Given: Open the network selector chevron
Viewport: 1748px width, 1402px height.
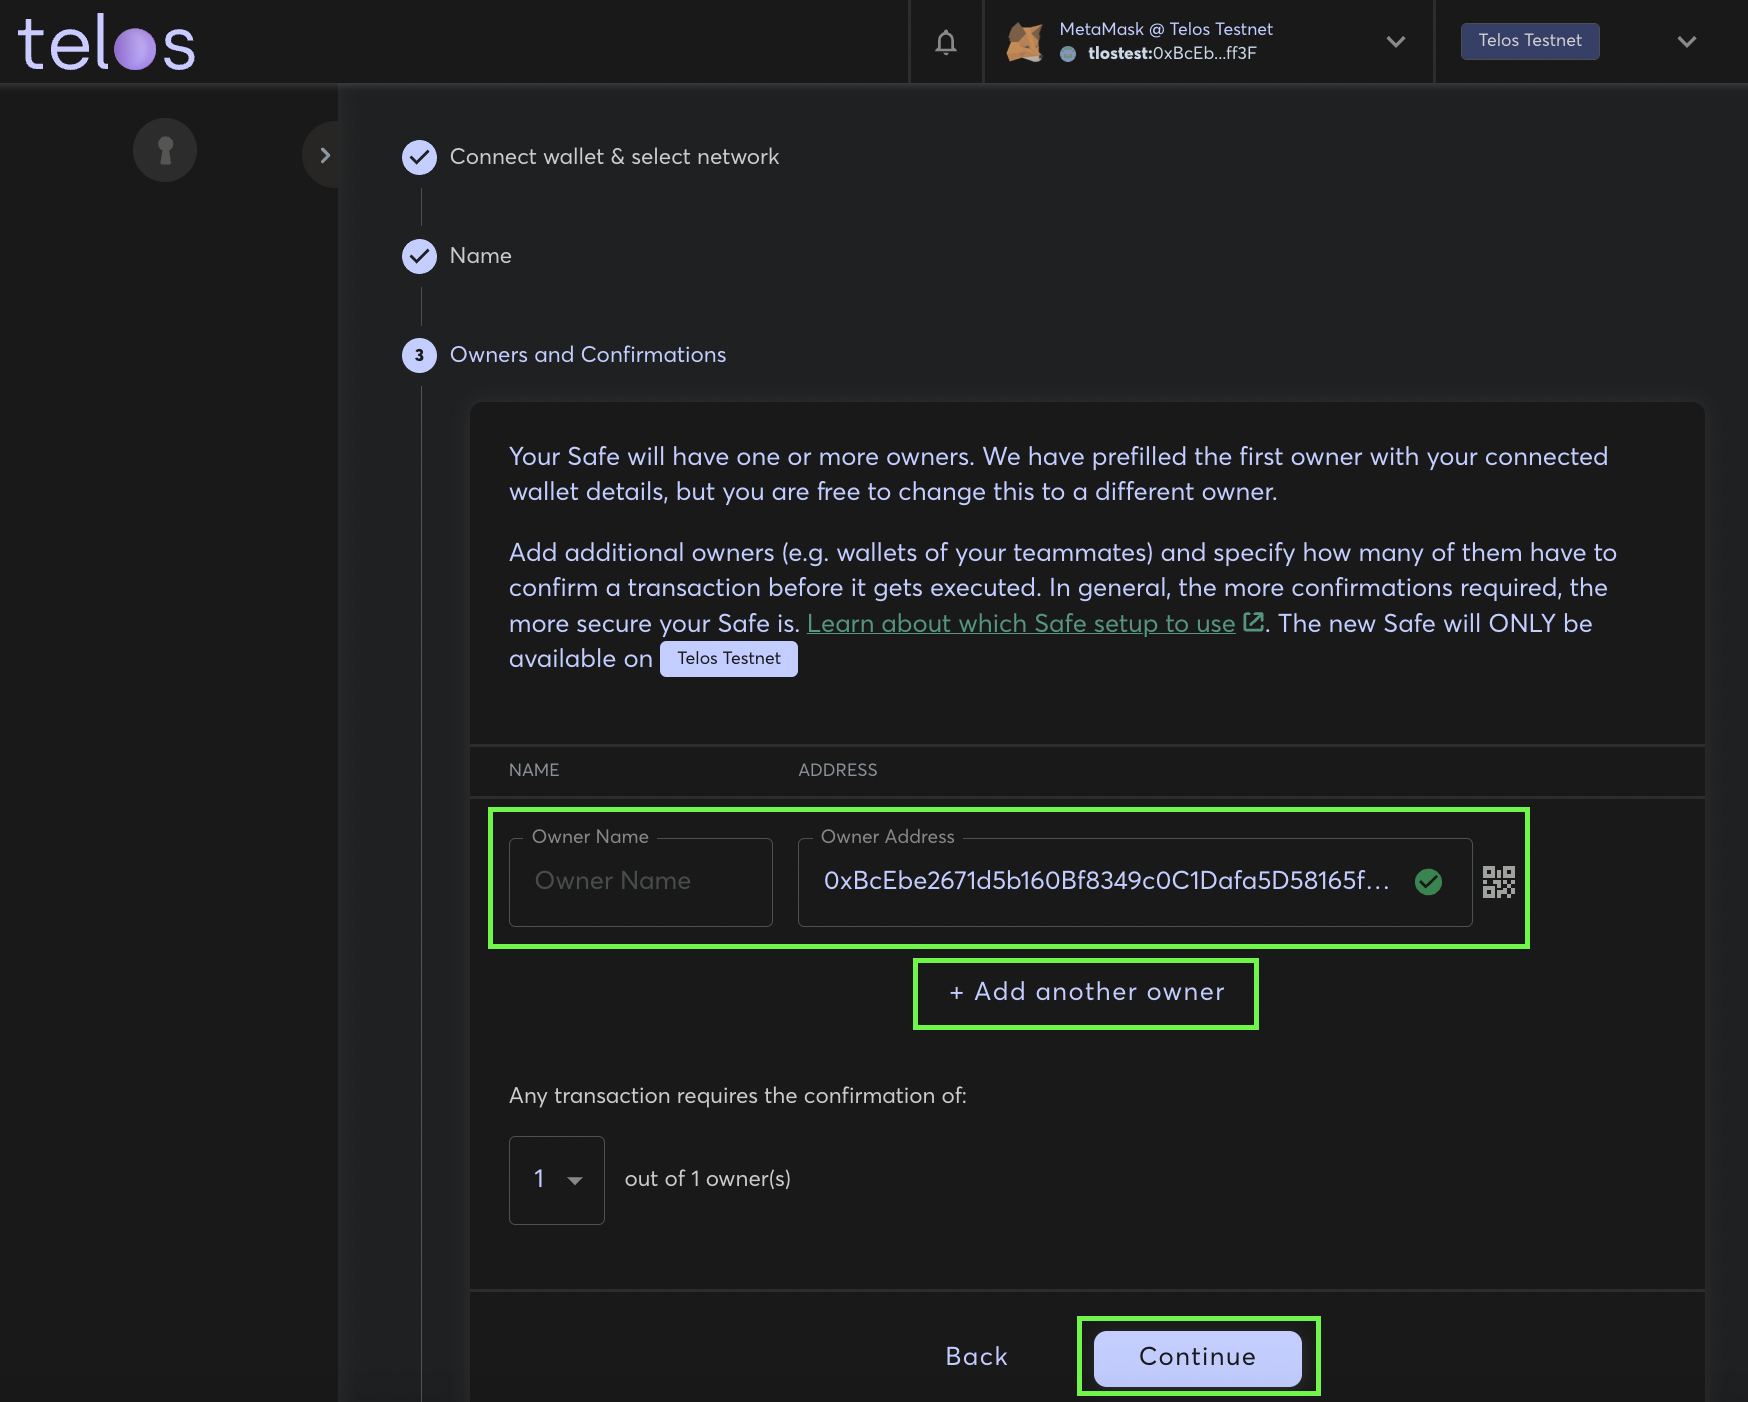Looking at the screenshot, I should 1686,42.
